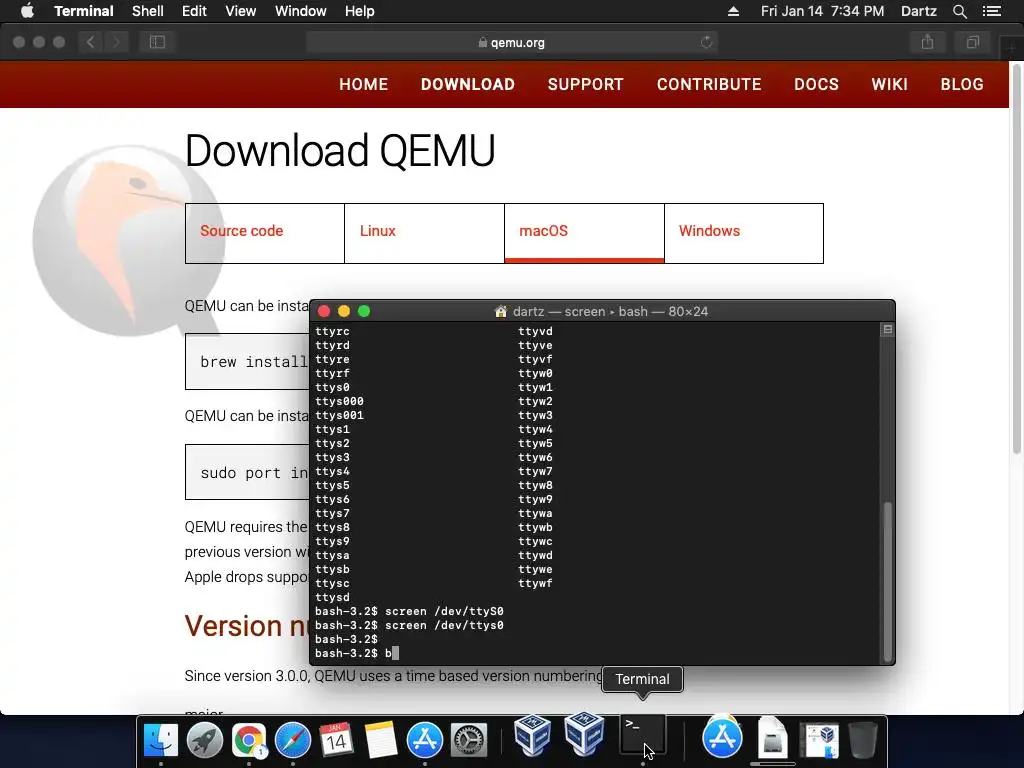Split the Terminal pane with corner icon
This screenshot has width=1024, height=768.
click(888, 329)
